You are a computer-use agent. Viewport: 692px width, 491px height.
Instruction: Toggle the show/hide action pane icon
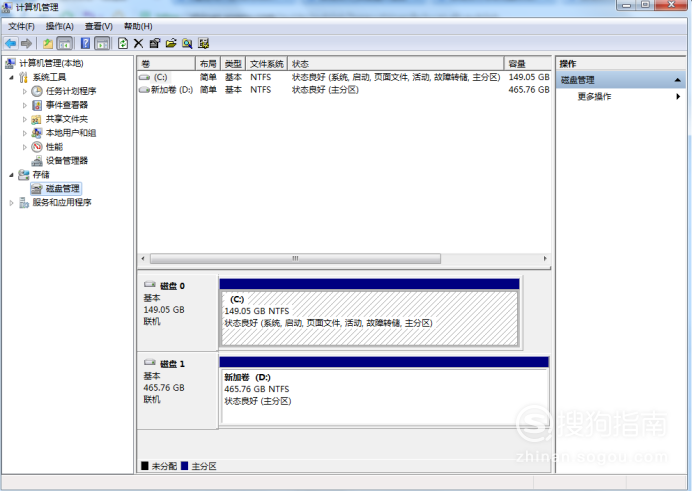click(102, 43)
